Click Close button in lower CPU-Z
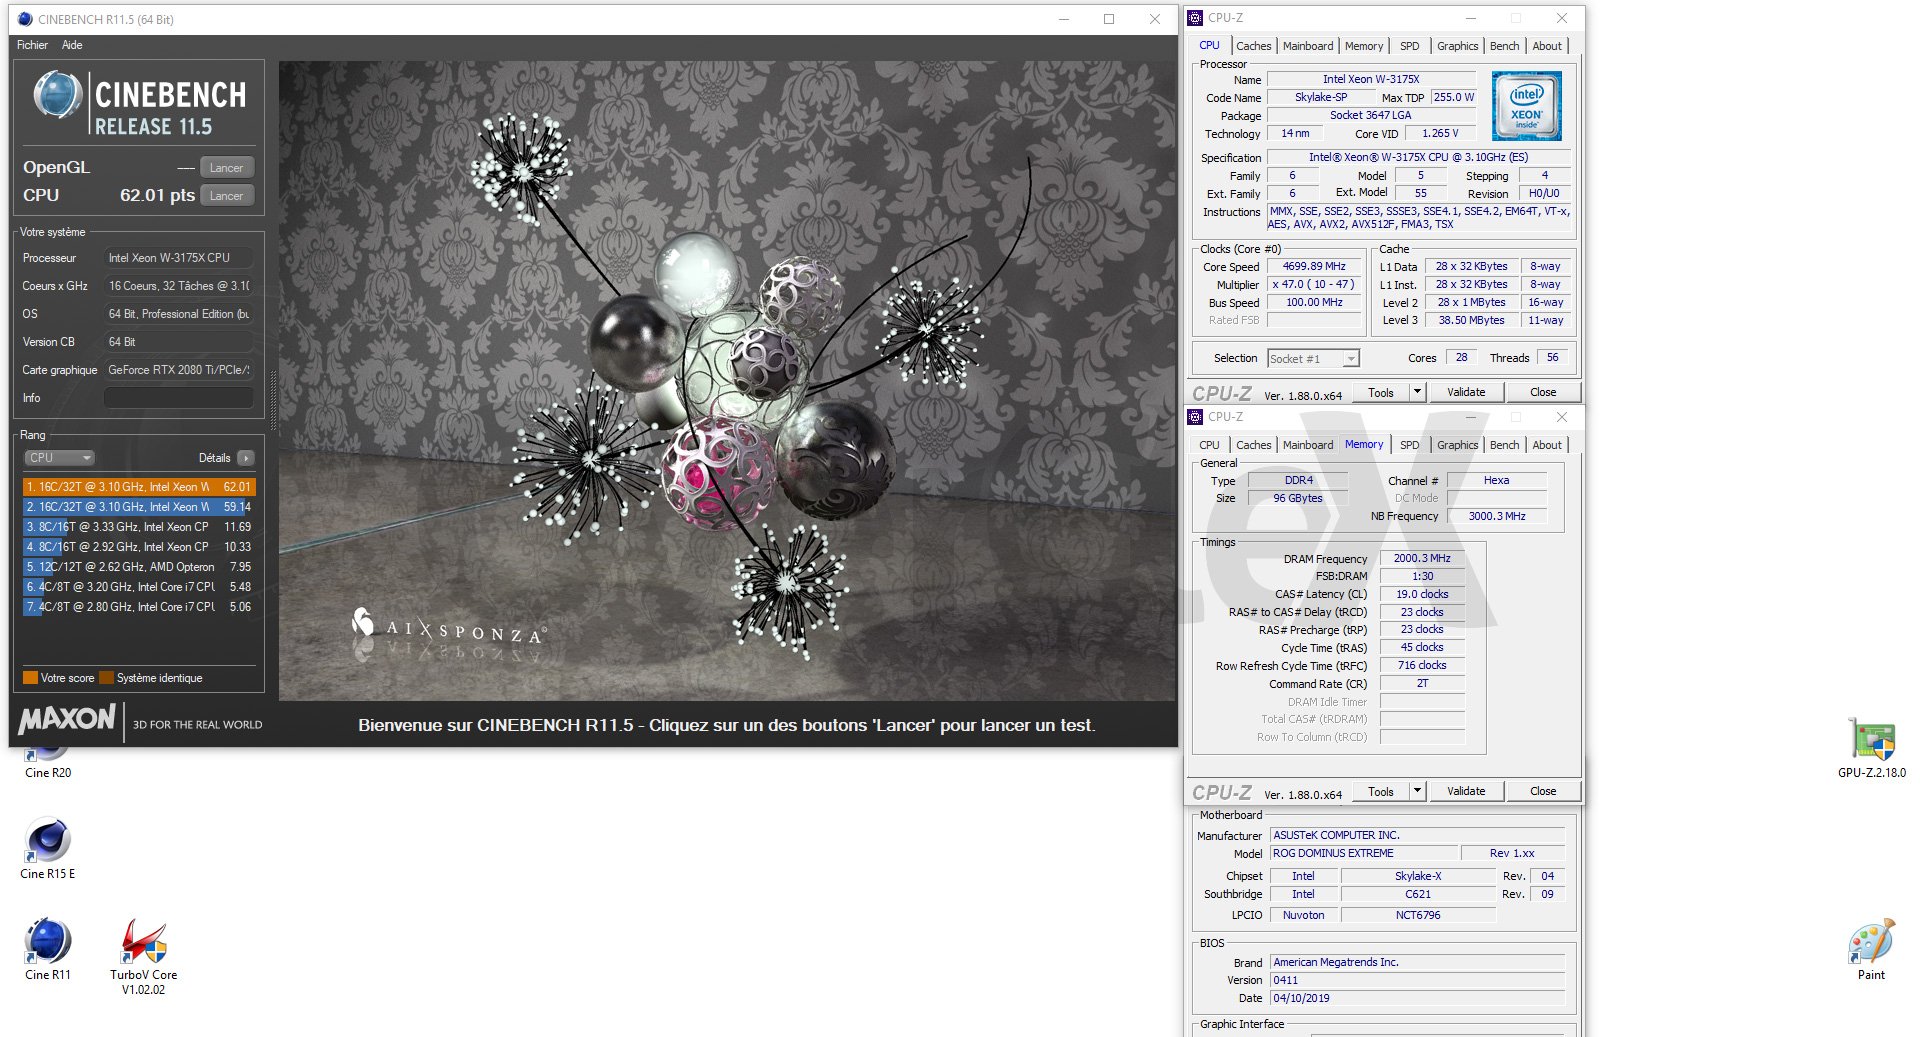 1543,792
